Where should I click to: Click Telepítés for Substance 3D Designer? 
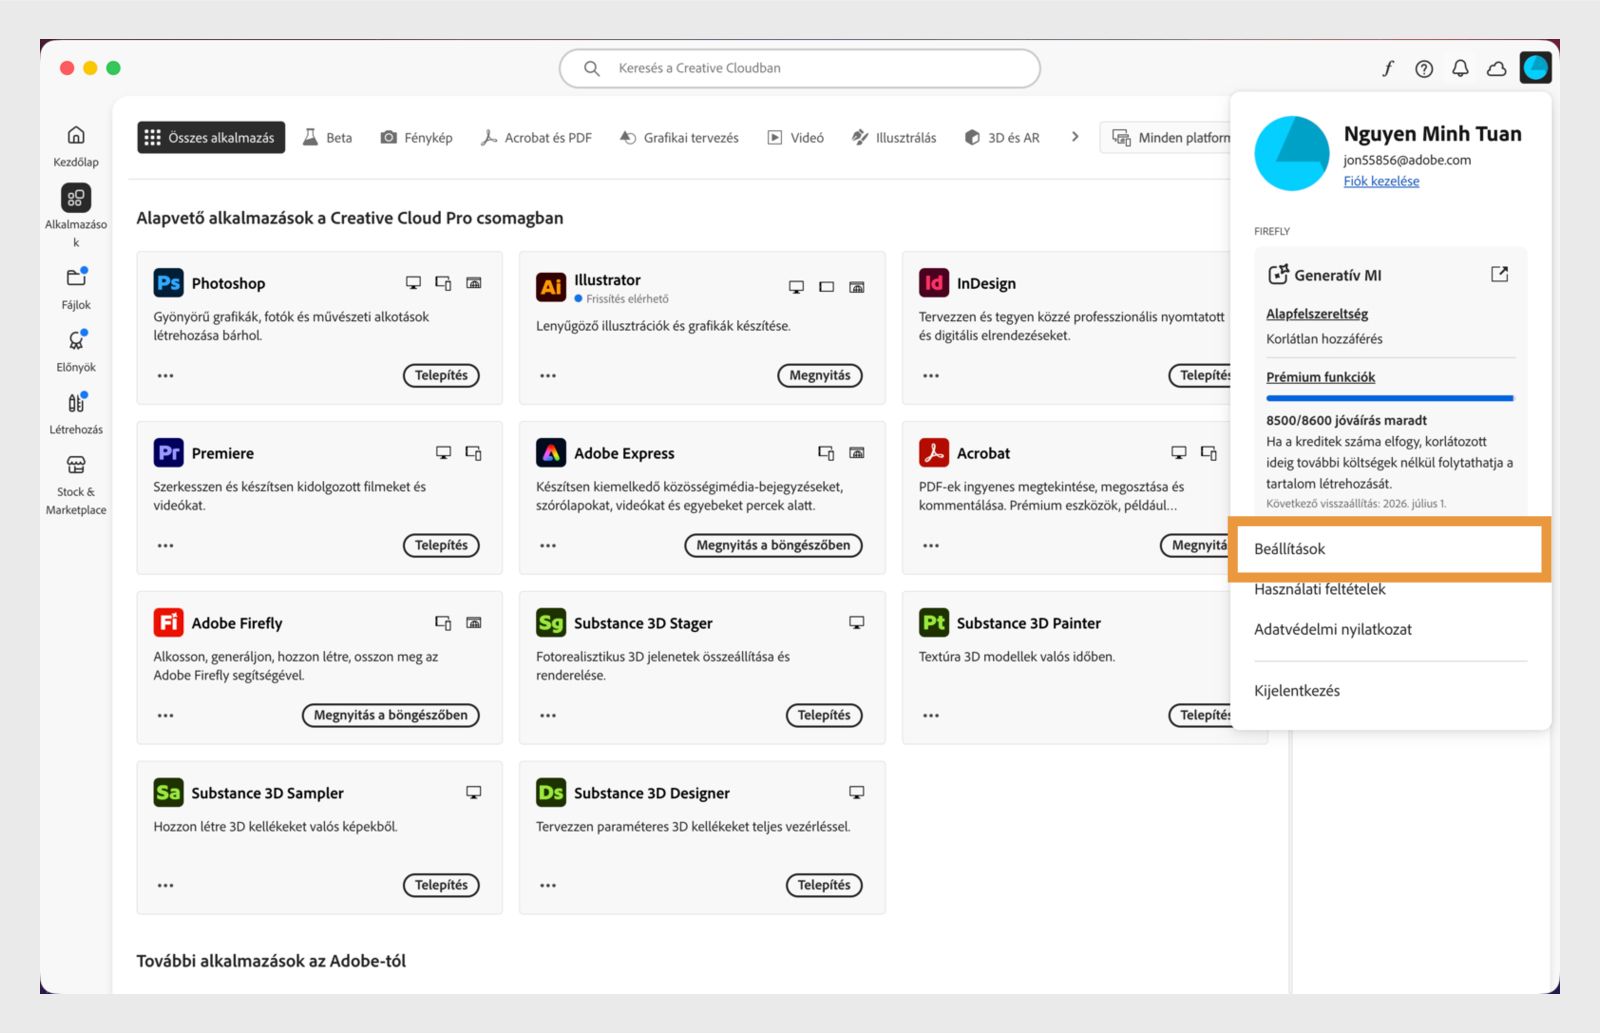pyautogui.click(x=824, y=885)
